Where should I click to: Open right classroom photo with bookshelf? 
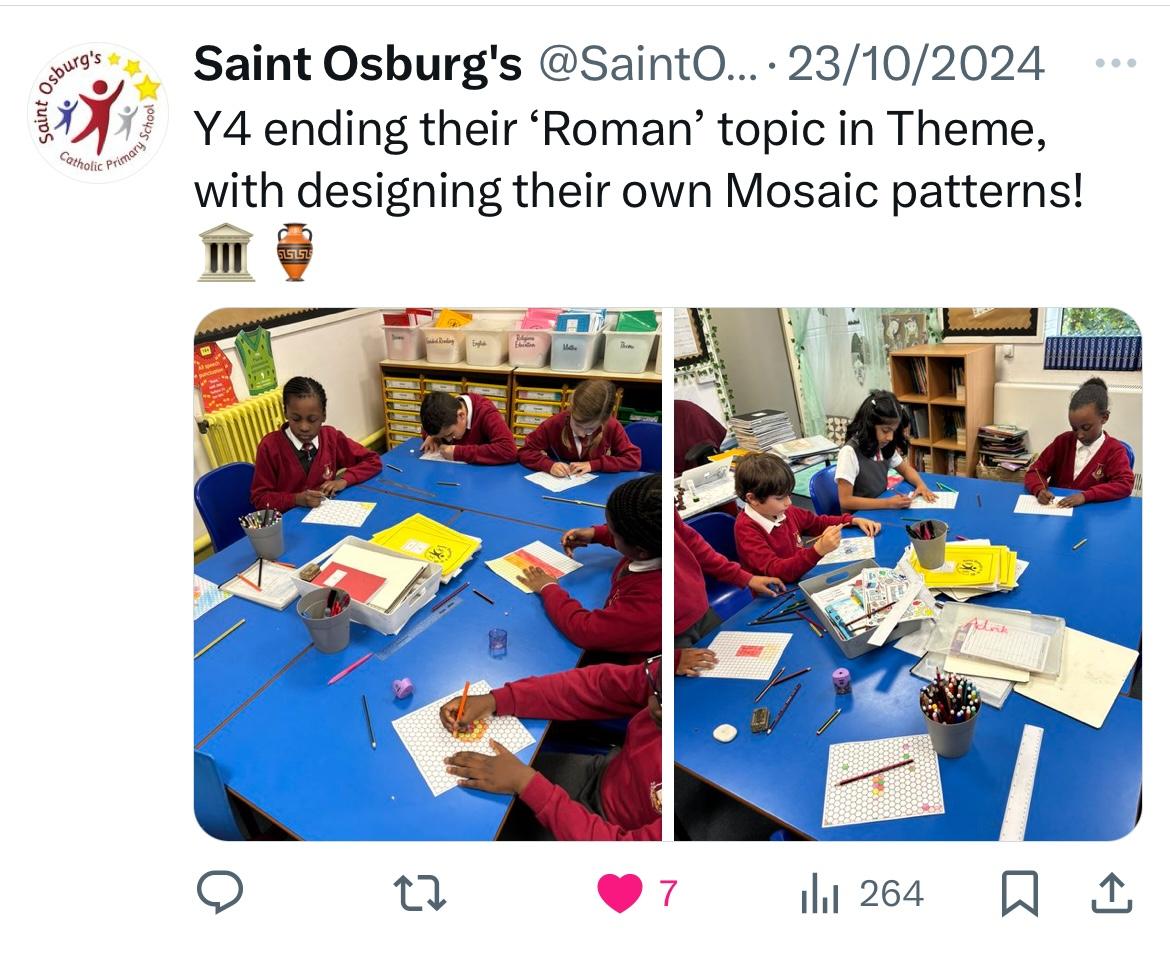(908, 574)
